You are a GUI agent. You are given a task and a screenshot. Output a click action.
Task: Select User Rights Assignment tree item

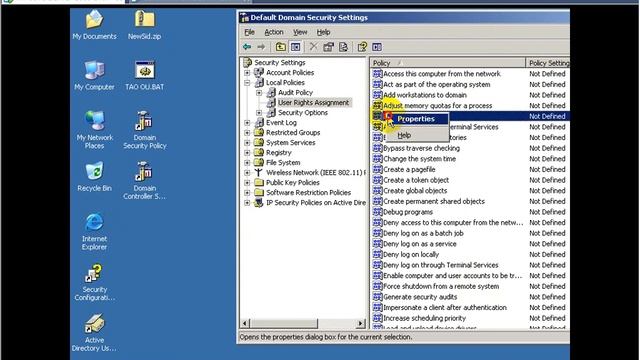pyautogui.click(x=313, y=102)
